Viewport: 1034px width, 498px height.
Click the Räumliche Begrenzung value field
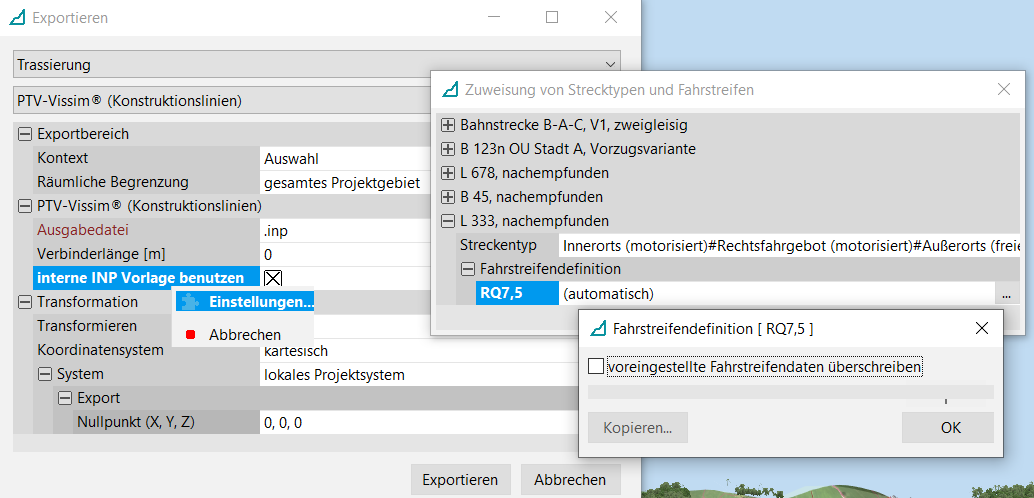click(346, 182)
